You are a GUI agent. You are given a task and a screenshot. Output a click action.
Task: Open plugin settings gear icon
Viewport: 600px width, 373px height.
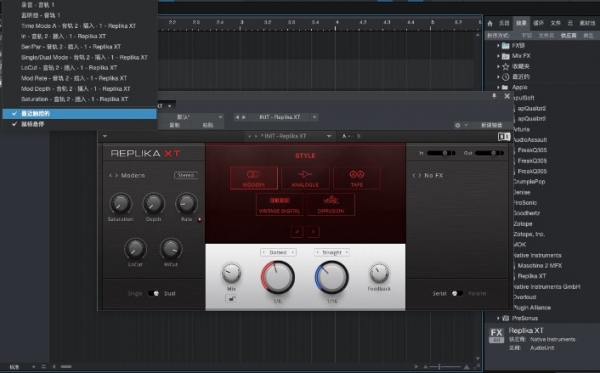(x=457, y=125)
